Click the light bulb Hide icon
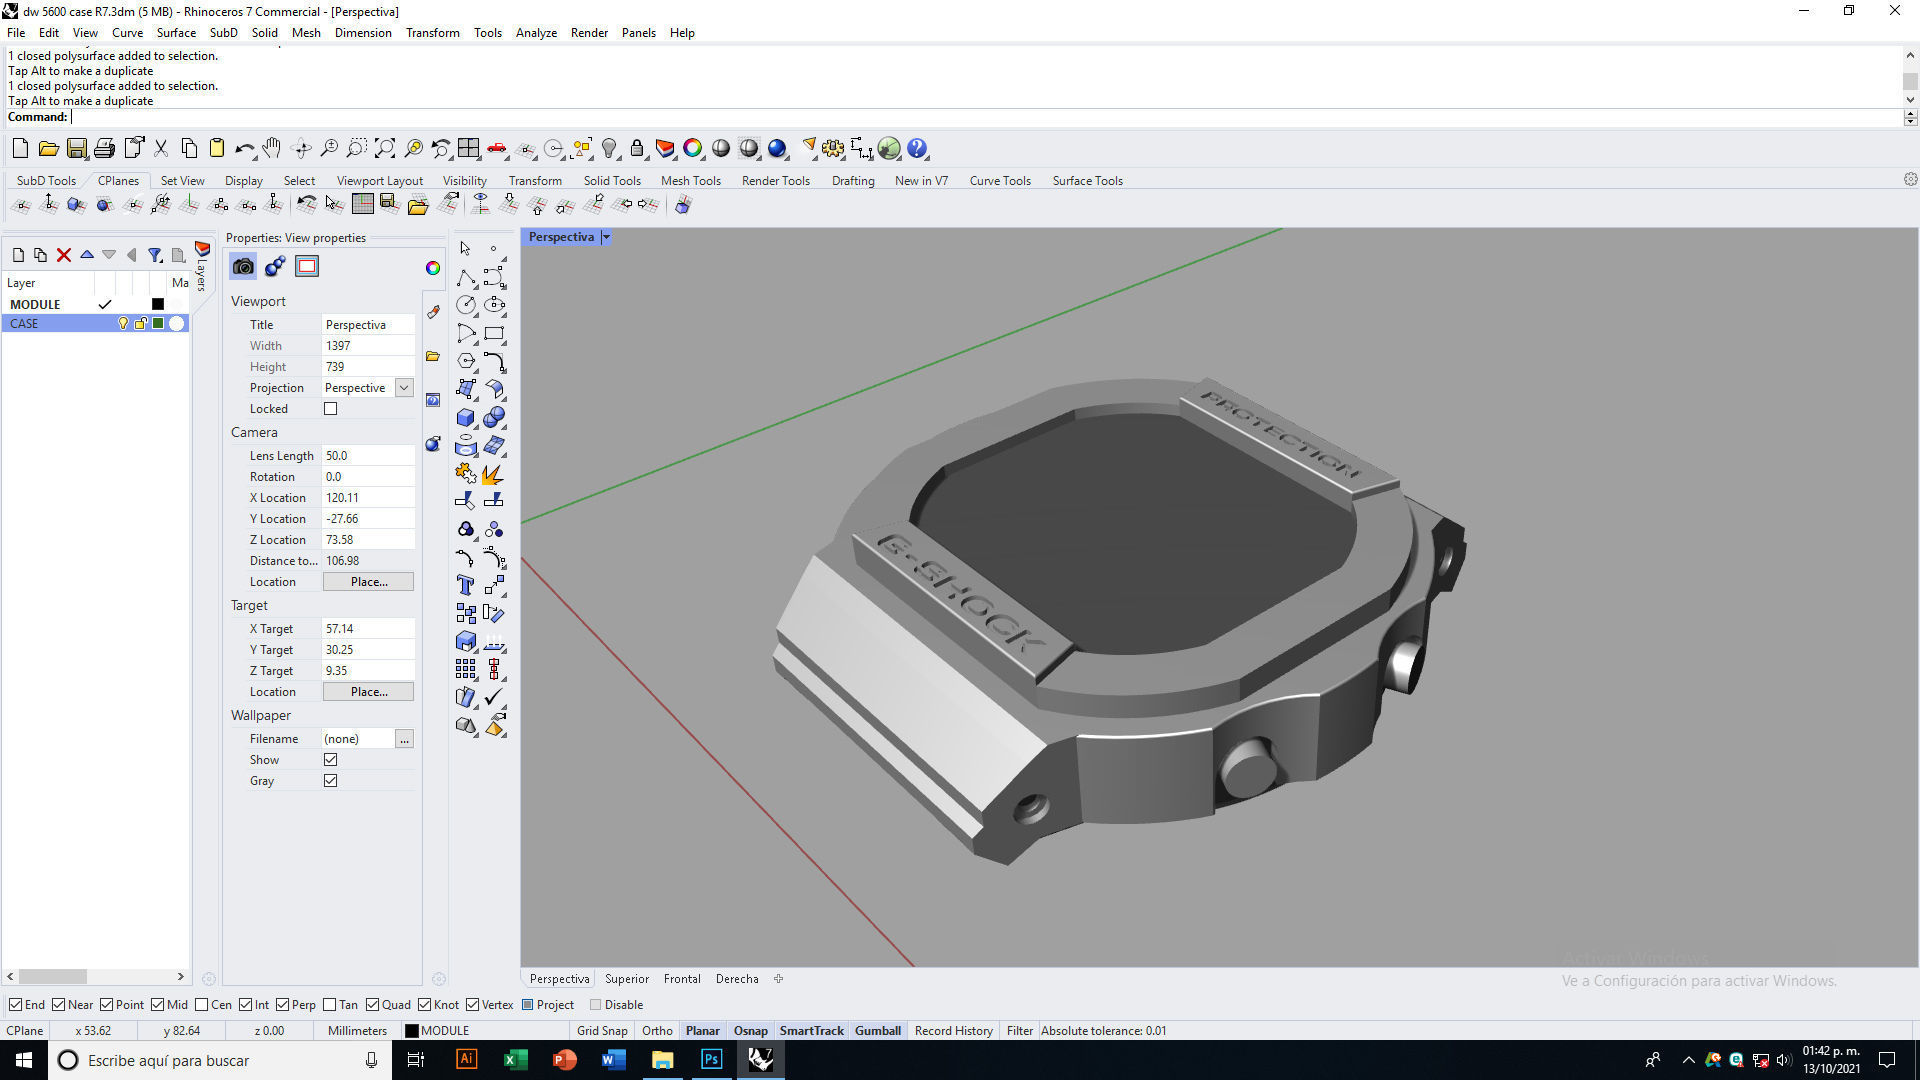 (609, 149)
